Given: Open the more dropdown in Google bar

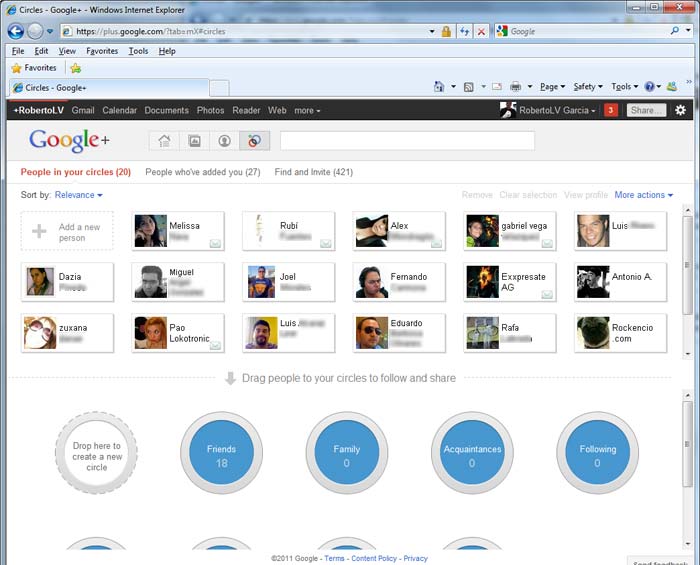Looking at the screenshot, I should pos(307,110).
